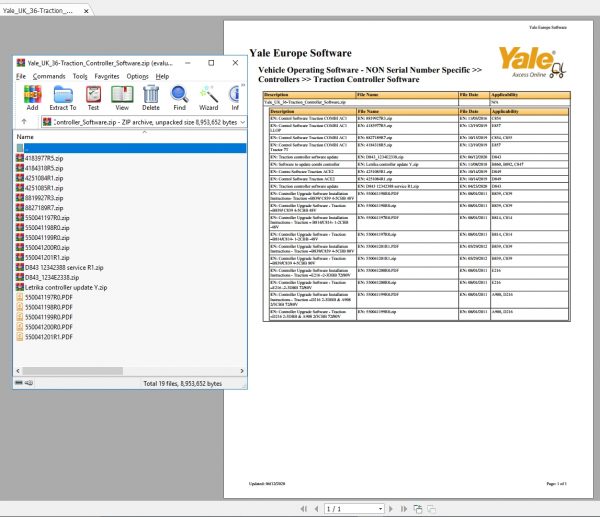The width and height of the screenshot is (600, 517).
Task: Click the 'Total 19 files' status bar text
Action: (x=183, y=383)
